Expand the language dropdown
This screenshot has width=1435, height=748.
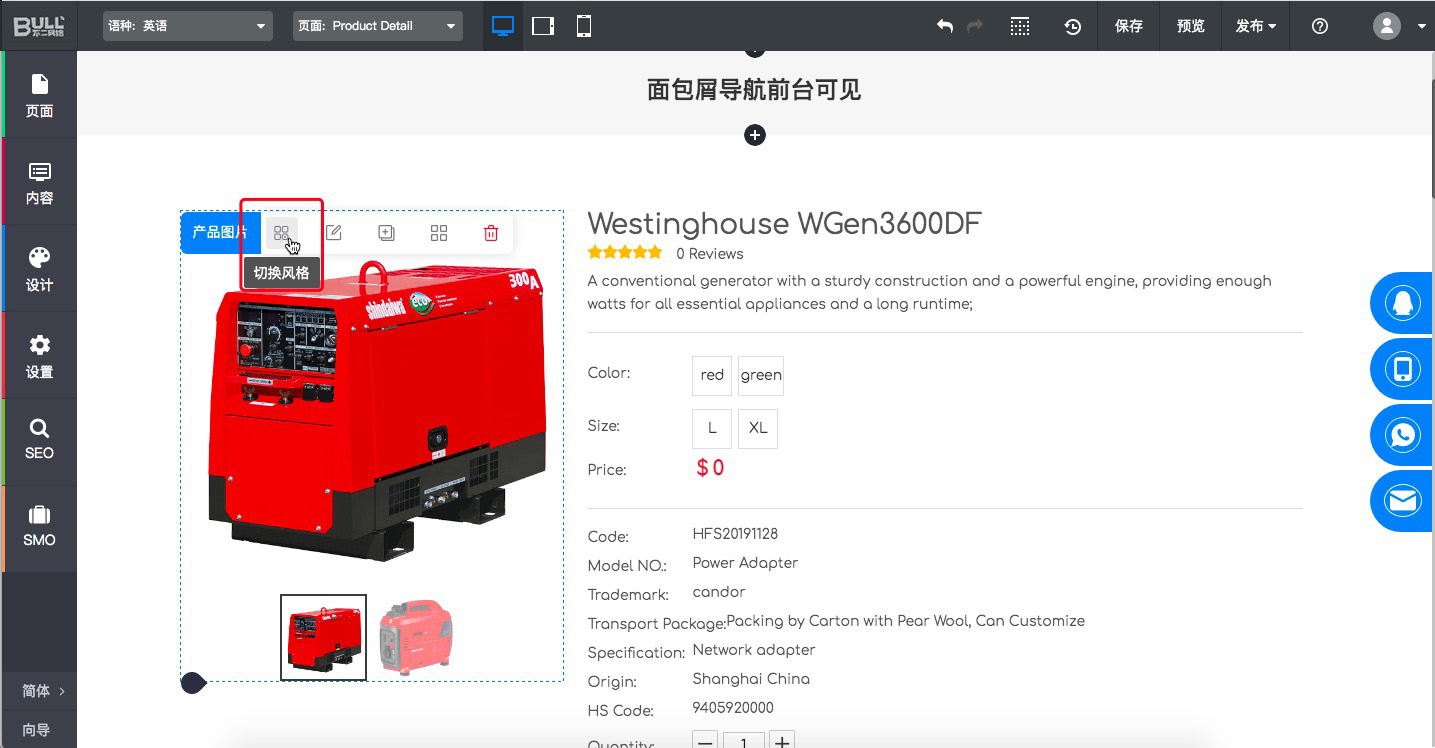tap(187, 26)
